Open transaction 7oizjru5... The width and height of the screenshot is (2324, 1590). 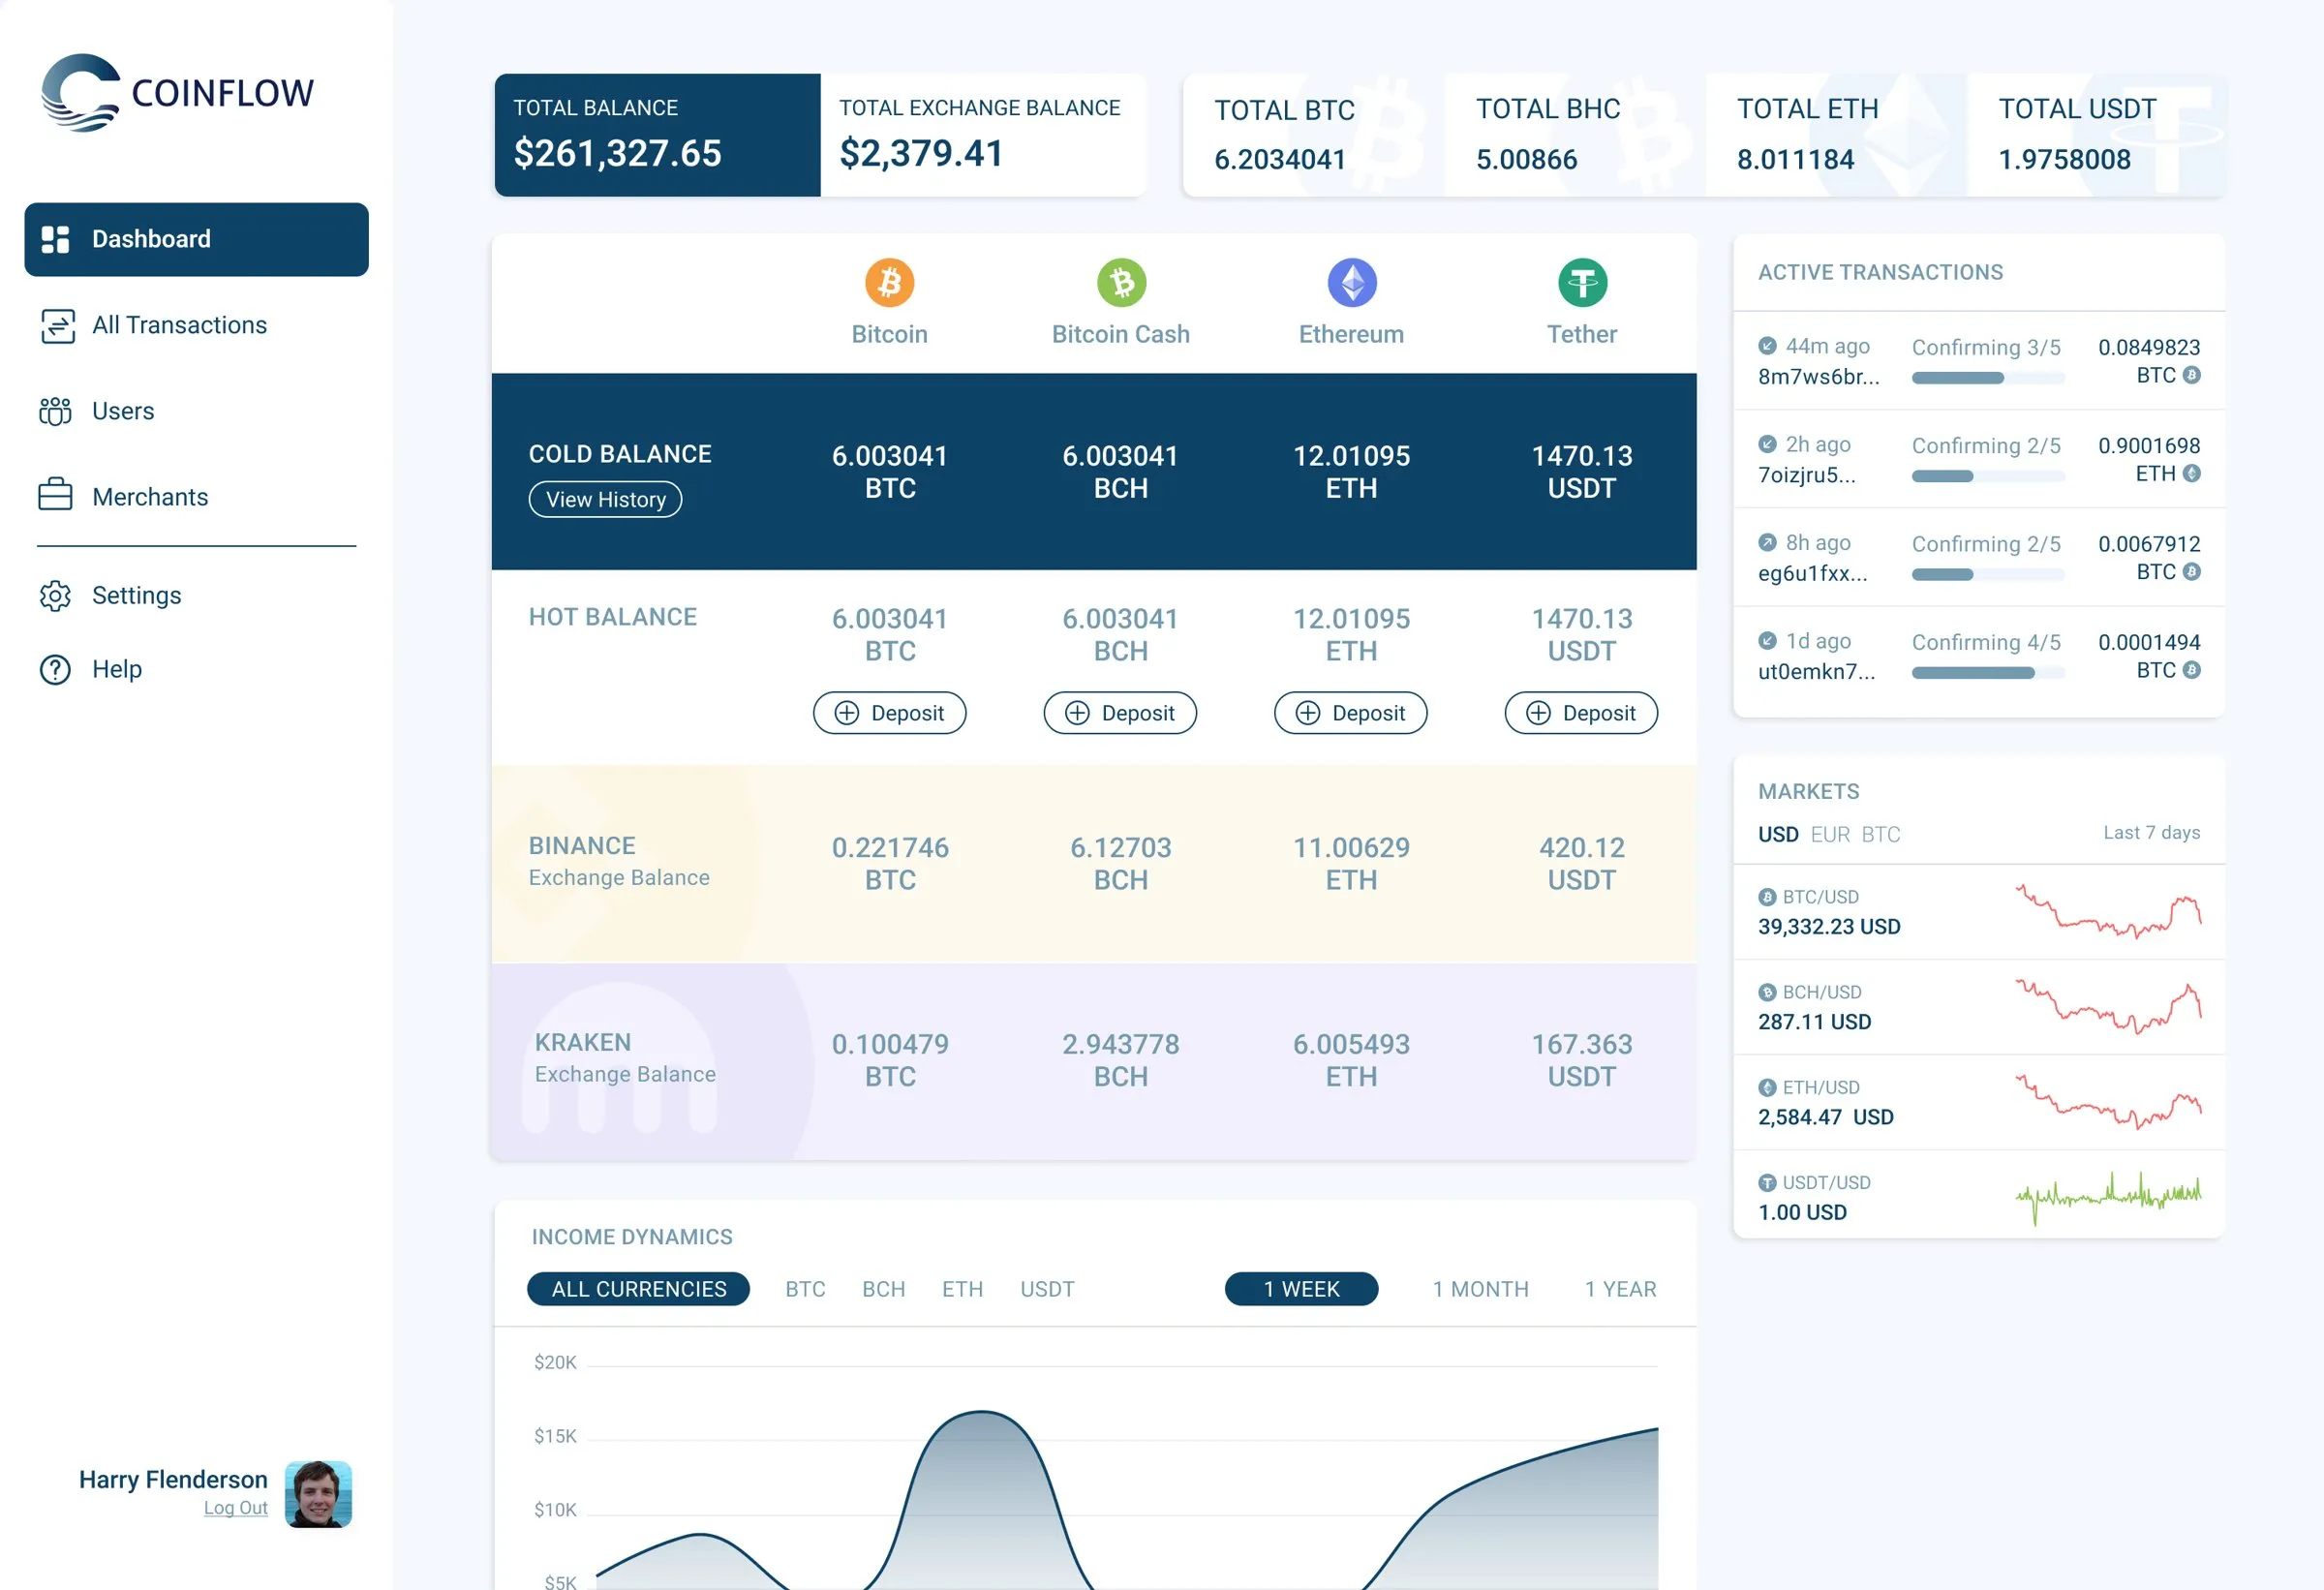pyautogui.click(x=1806, y=475)
